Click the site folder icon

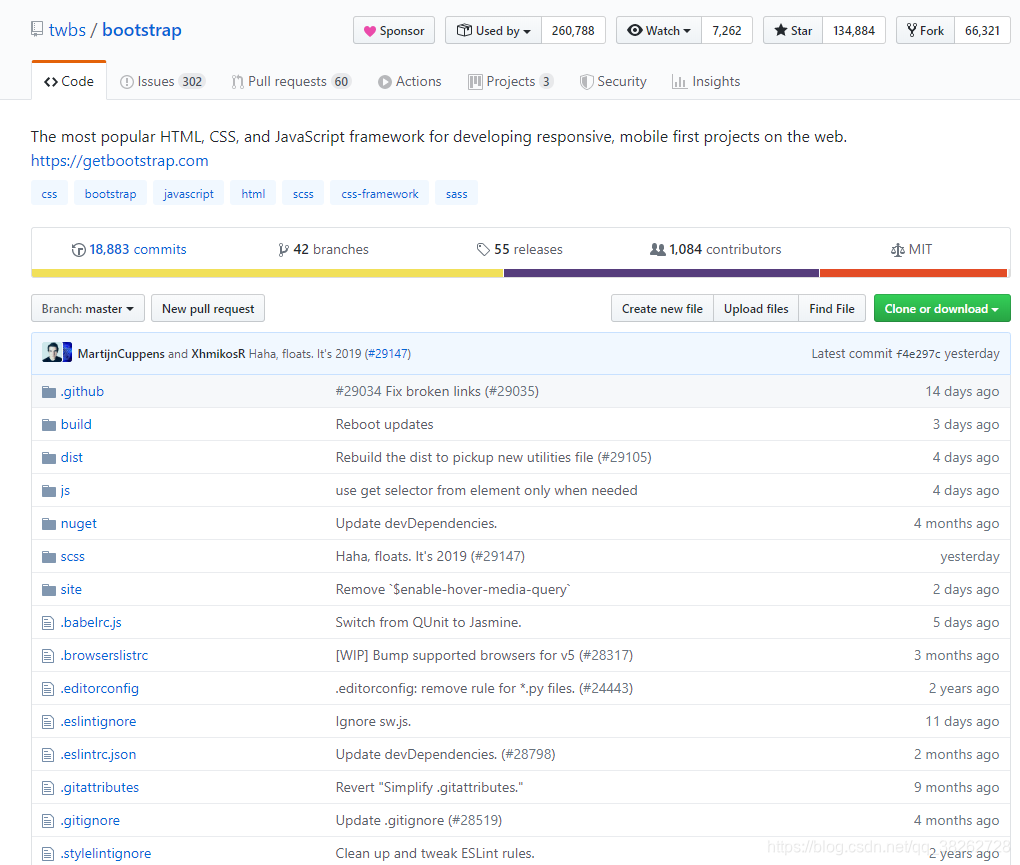click(49, 590)
